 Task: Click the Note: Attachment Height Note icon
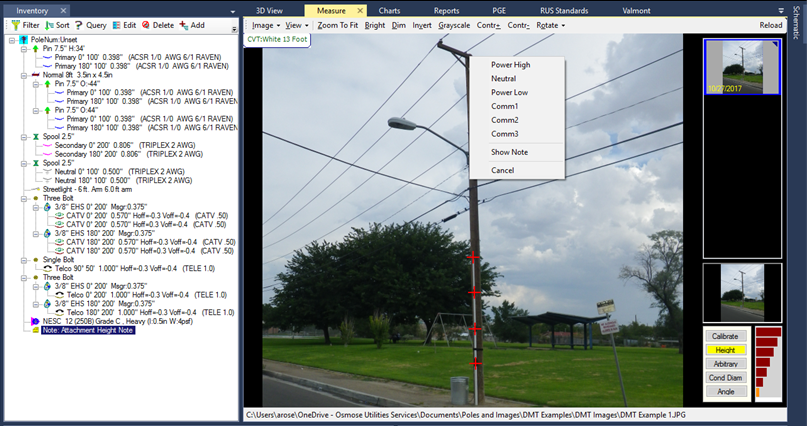[36, 330]
